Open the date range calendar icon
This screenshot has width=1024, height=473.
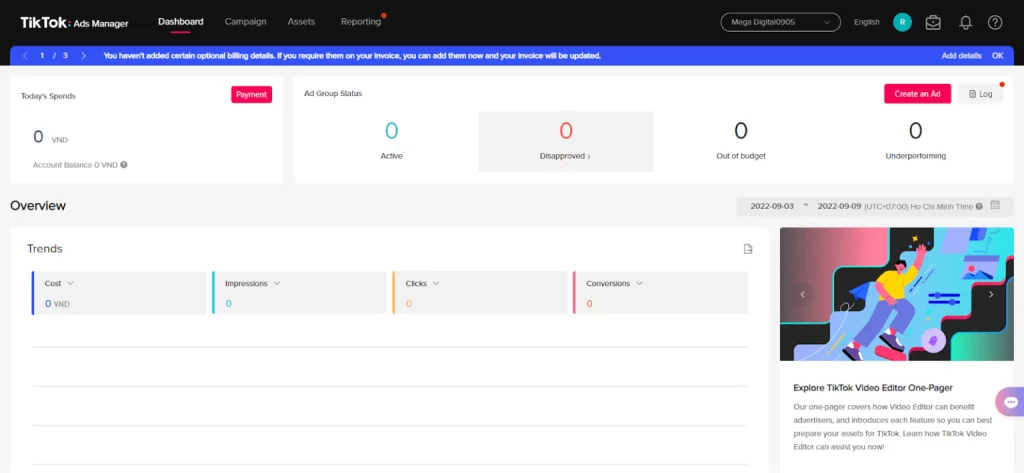pos(995,205)
